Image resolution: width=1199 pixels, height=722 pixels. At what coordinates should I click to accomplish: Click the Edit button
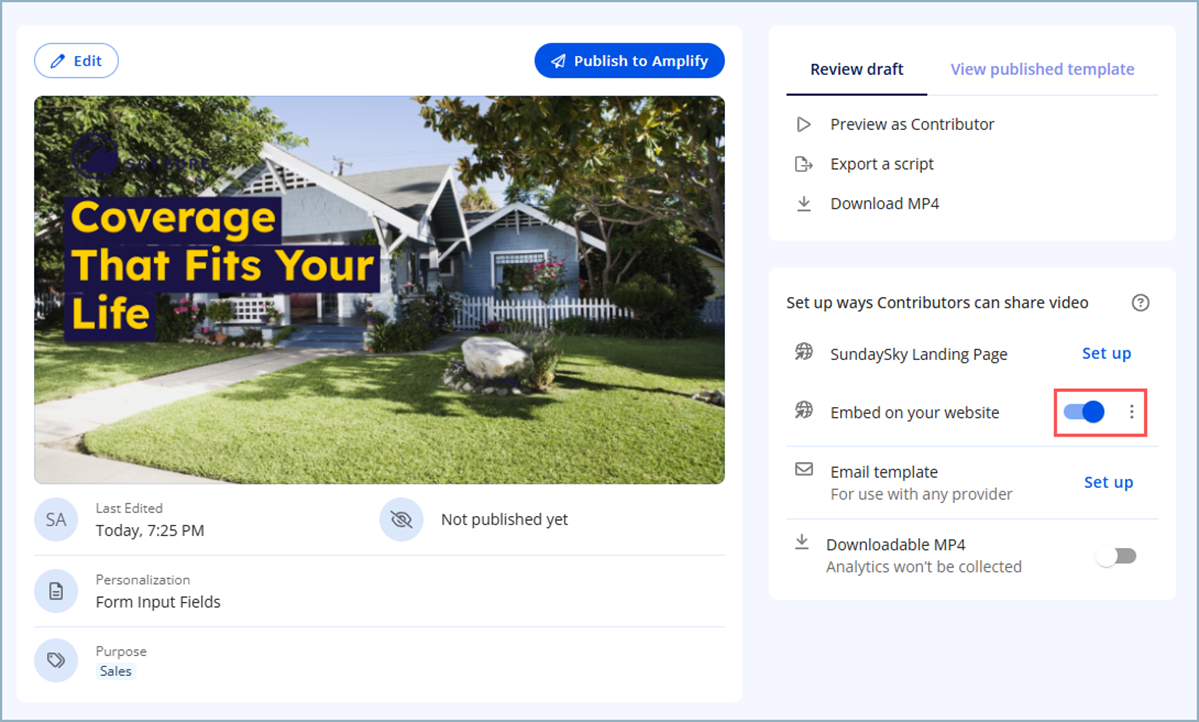coord(76,61)
